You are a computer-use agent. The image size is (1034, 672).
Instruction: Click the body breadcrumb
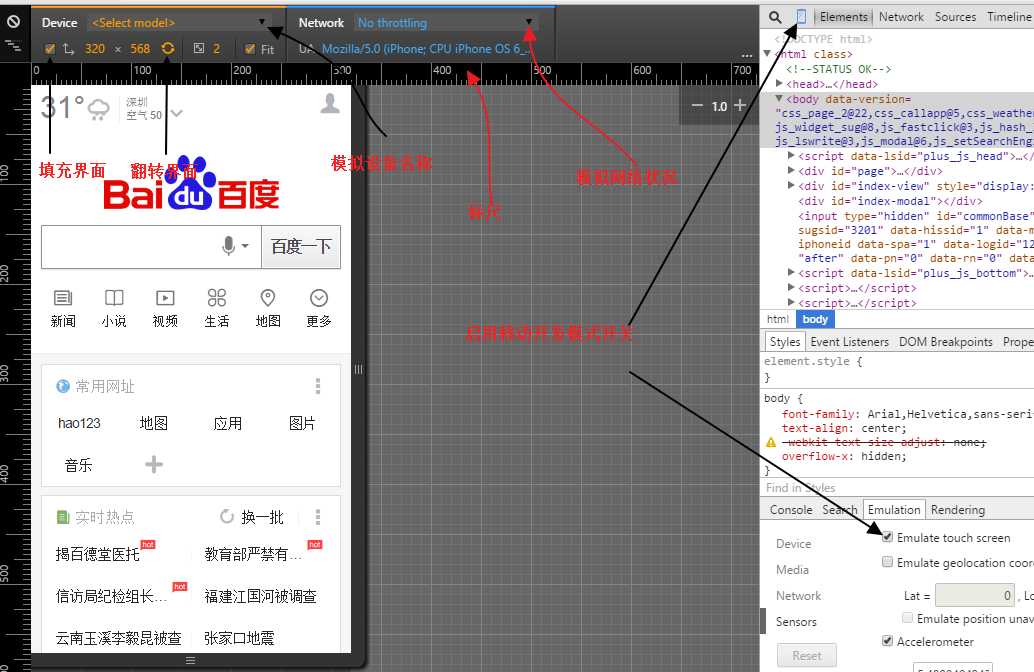pyautogui.click(x=815, y=319)
